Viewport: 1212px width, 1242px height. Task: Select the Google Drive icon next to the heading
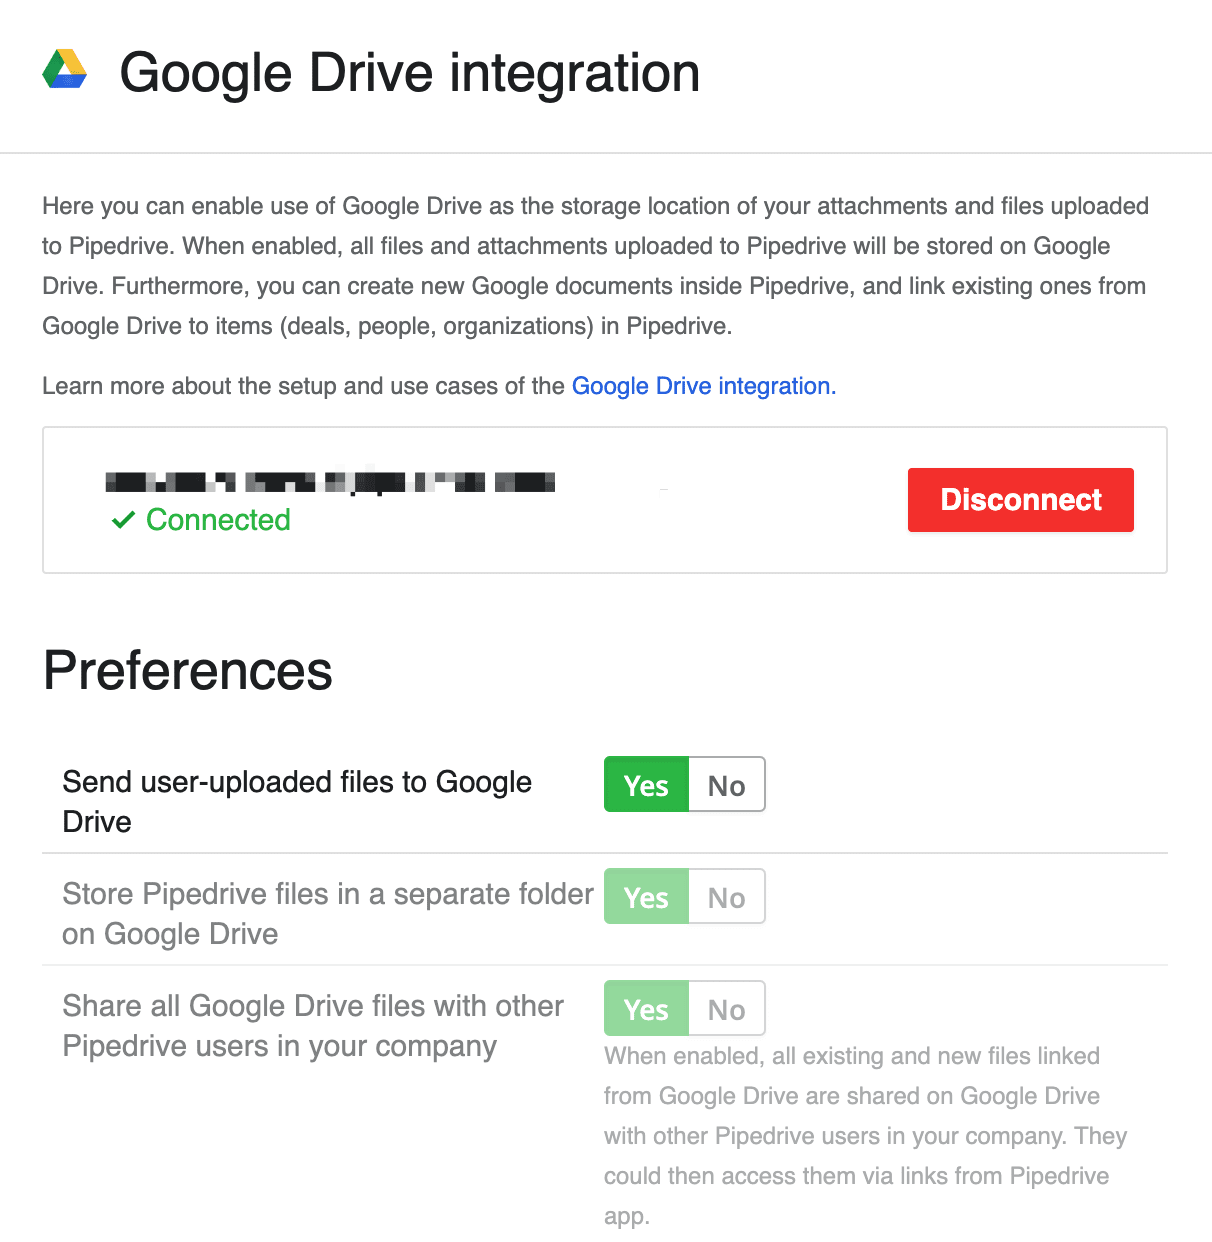[x=64, y=70]
